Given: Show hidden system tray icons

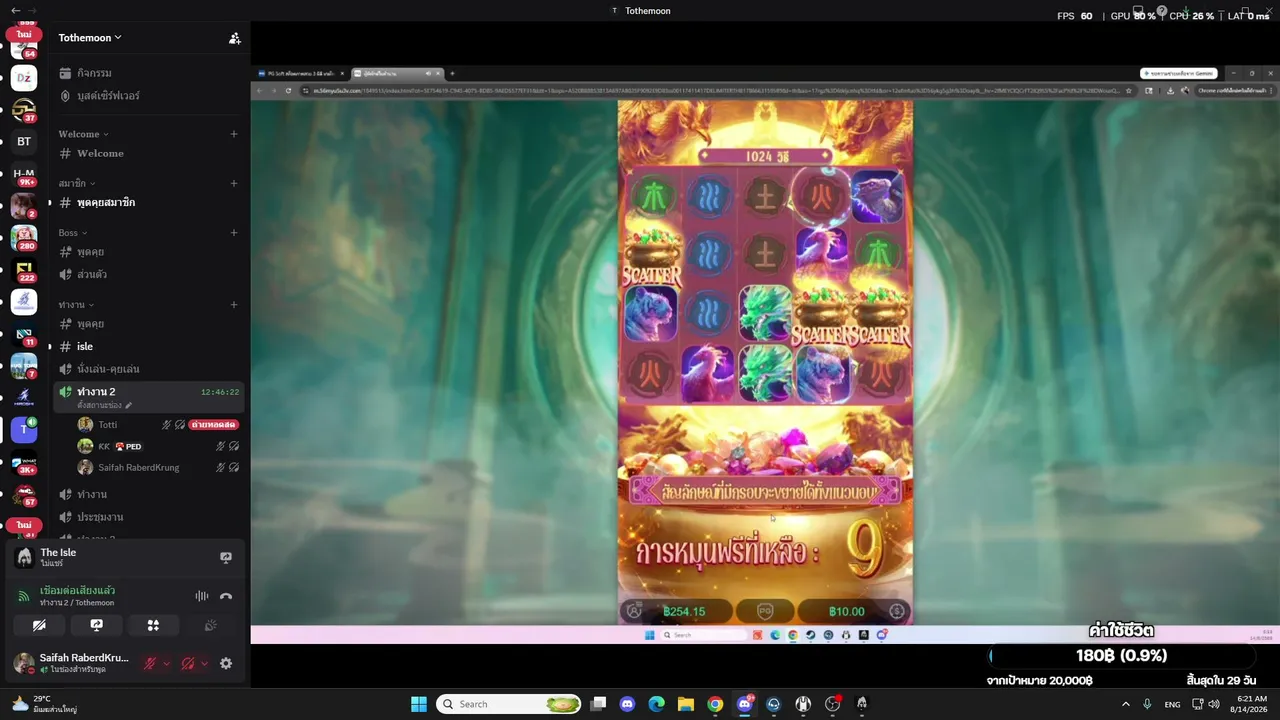Looking at the screenshot, I should coord(1125,704).
